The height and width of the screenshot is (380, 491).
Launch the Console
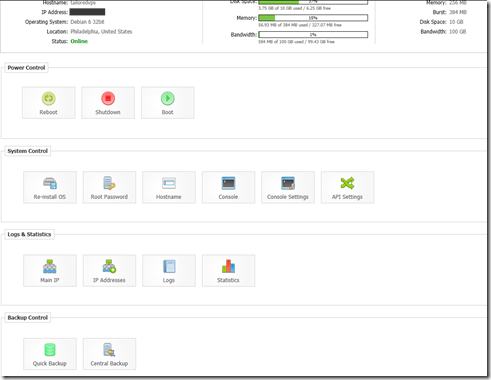click(228, 187)
